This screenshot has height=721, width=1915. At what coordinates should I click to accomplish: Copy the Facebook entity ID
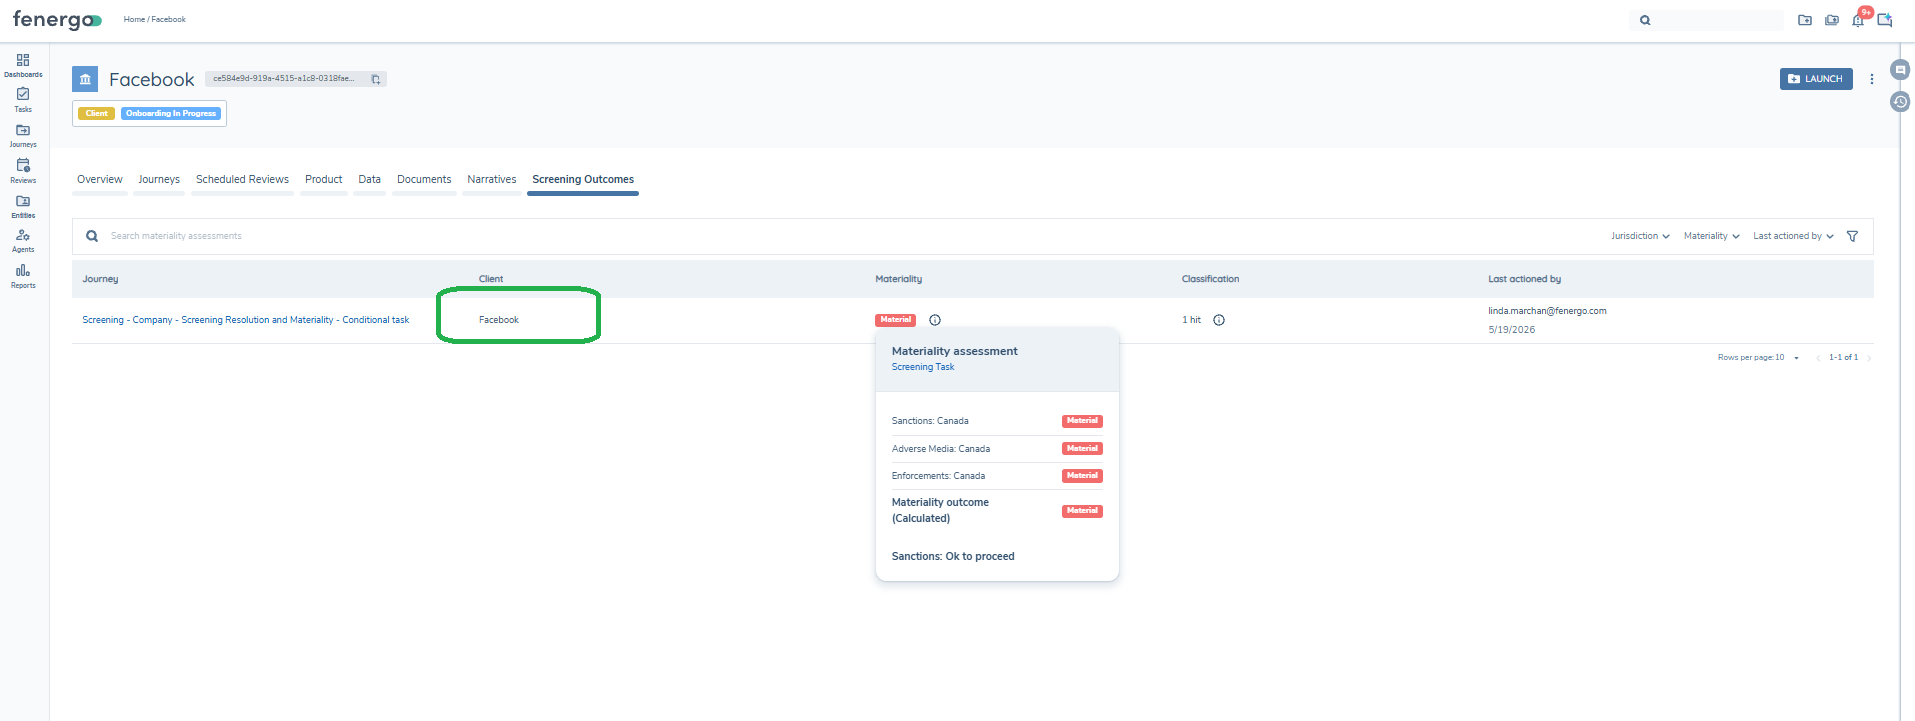click(376, 79)
